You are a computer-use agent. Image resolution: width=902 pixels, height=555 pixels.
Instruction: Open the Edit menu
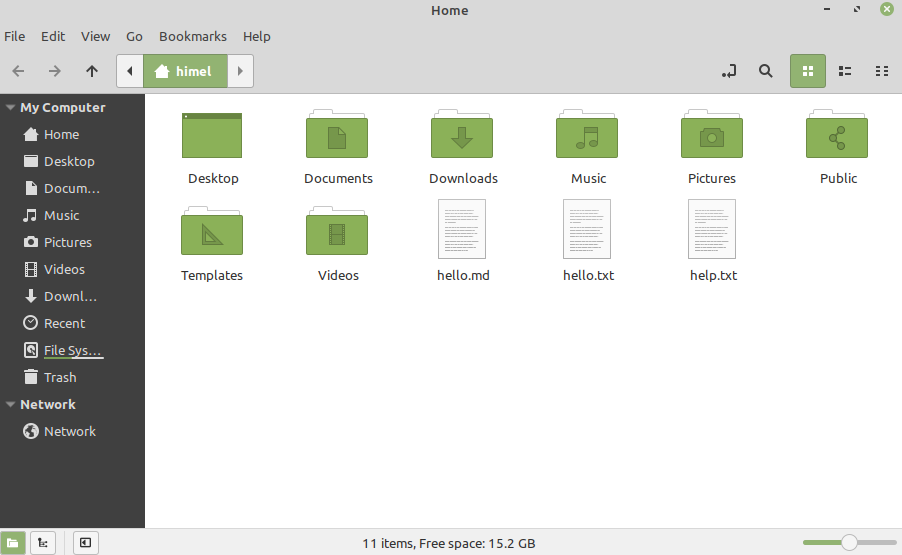click(x=53, y=36)
